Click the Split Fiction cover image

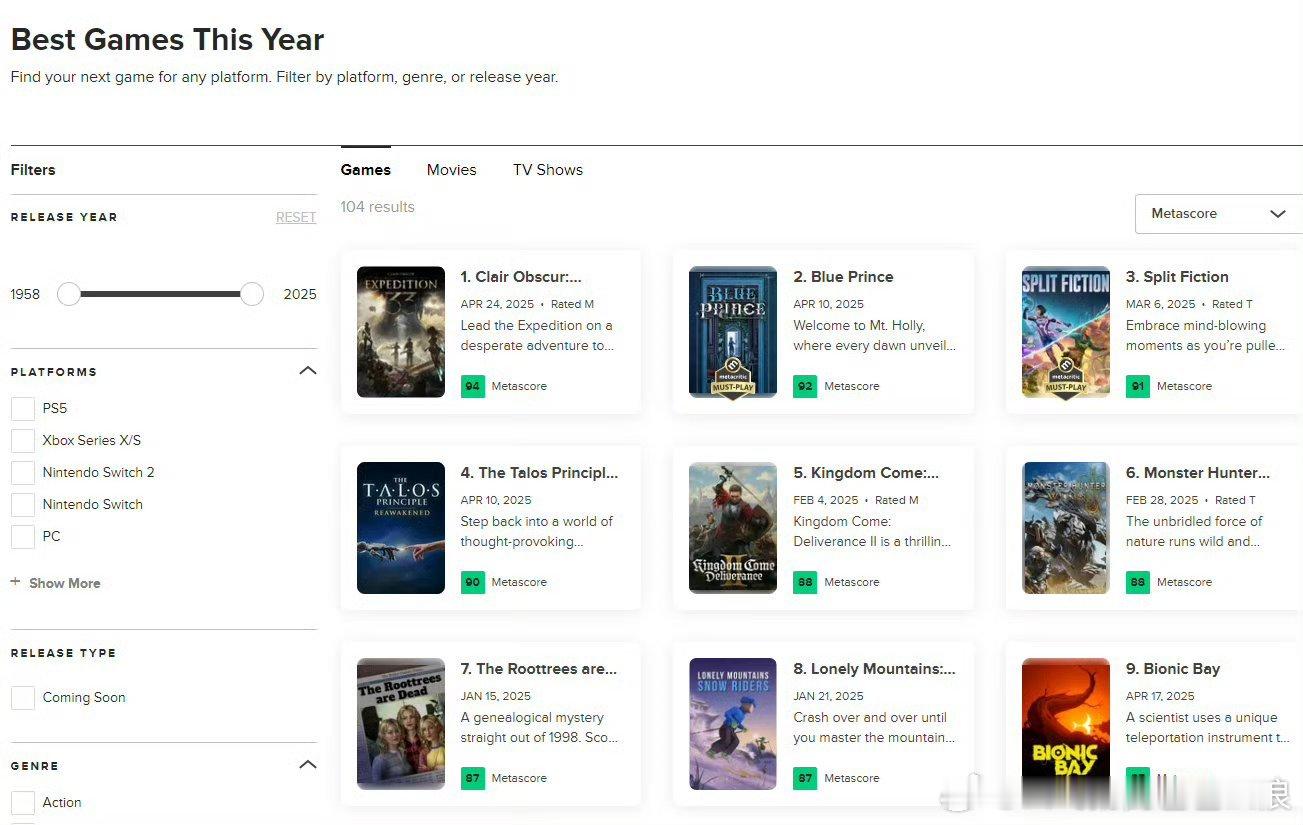click(x=1066, y=332)
